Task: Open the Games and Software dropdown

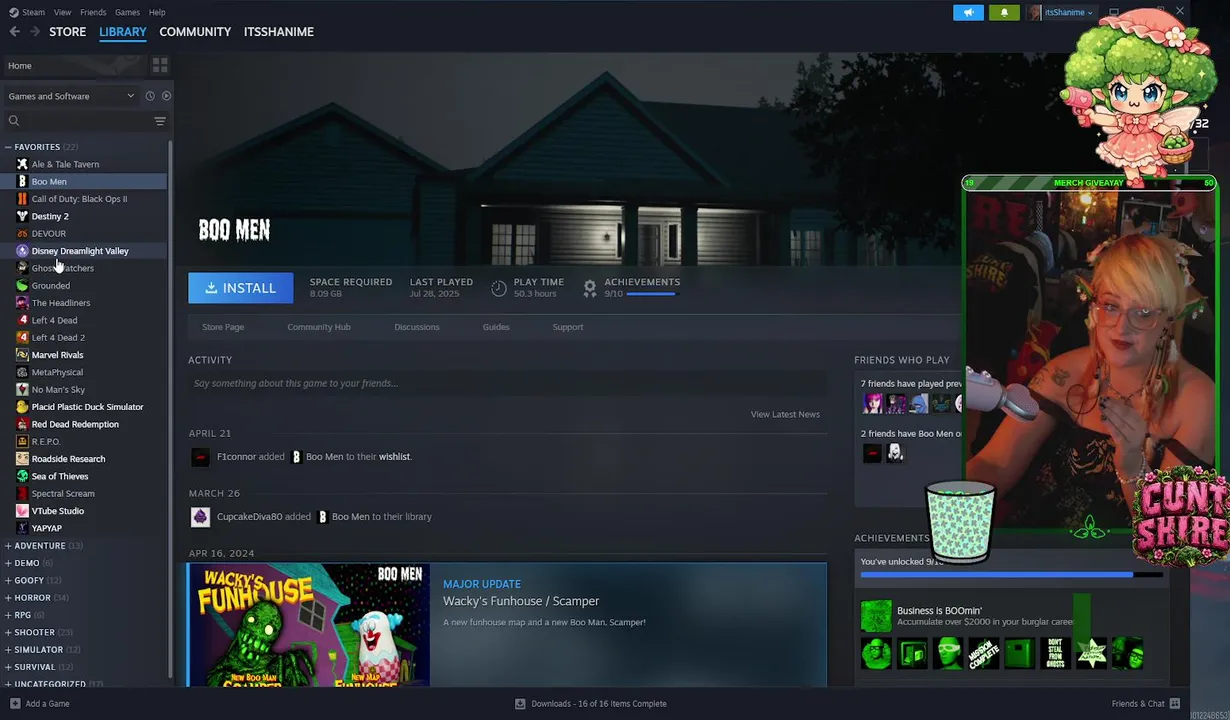Action: [71, 96]
